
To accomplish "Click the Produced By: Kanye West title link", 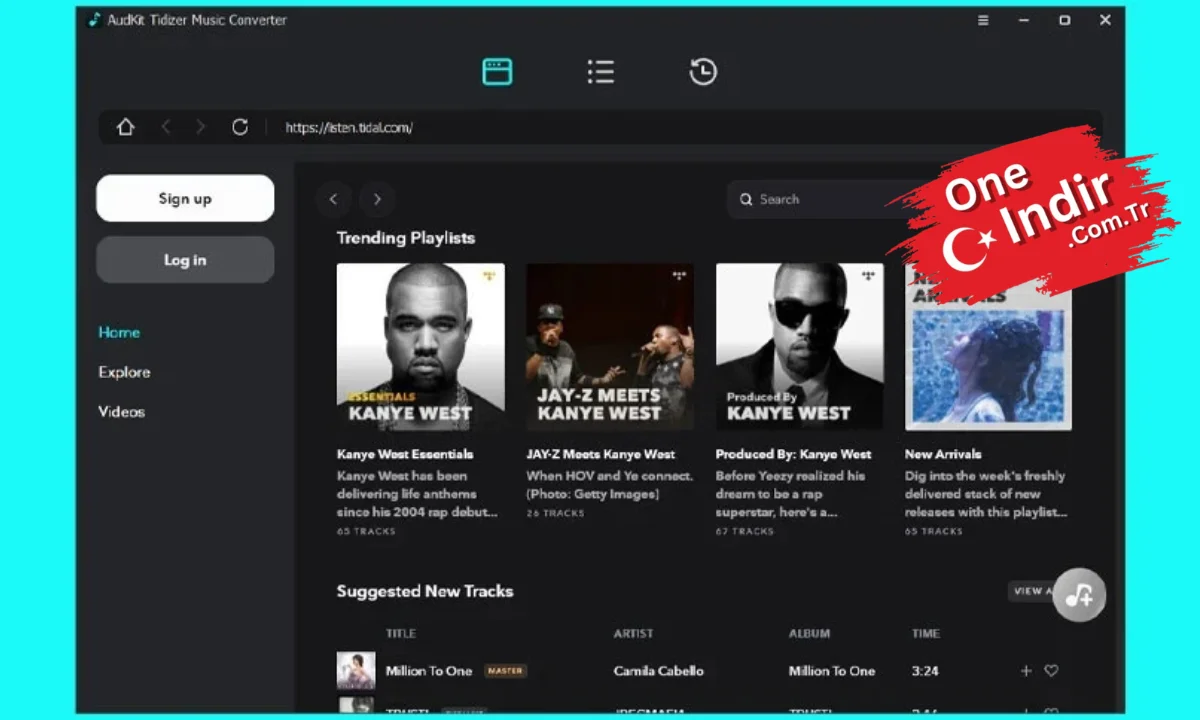I will (x=793, y=454).
